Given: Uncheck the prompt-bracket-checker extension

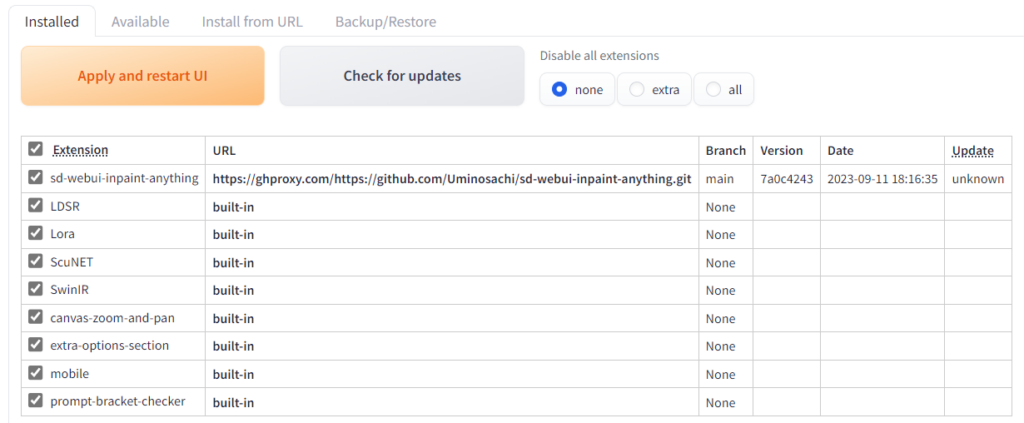Looking at the screenshot, I should 36,401.
